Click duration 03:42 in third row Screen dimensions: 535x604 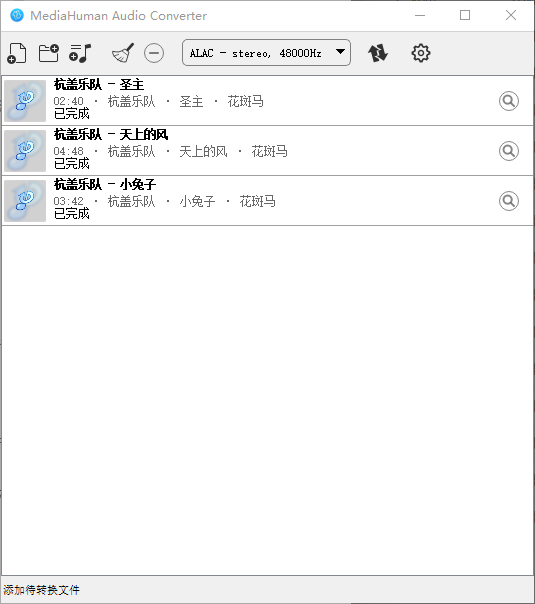[69, 201]
